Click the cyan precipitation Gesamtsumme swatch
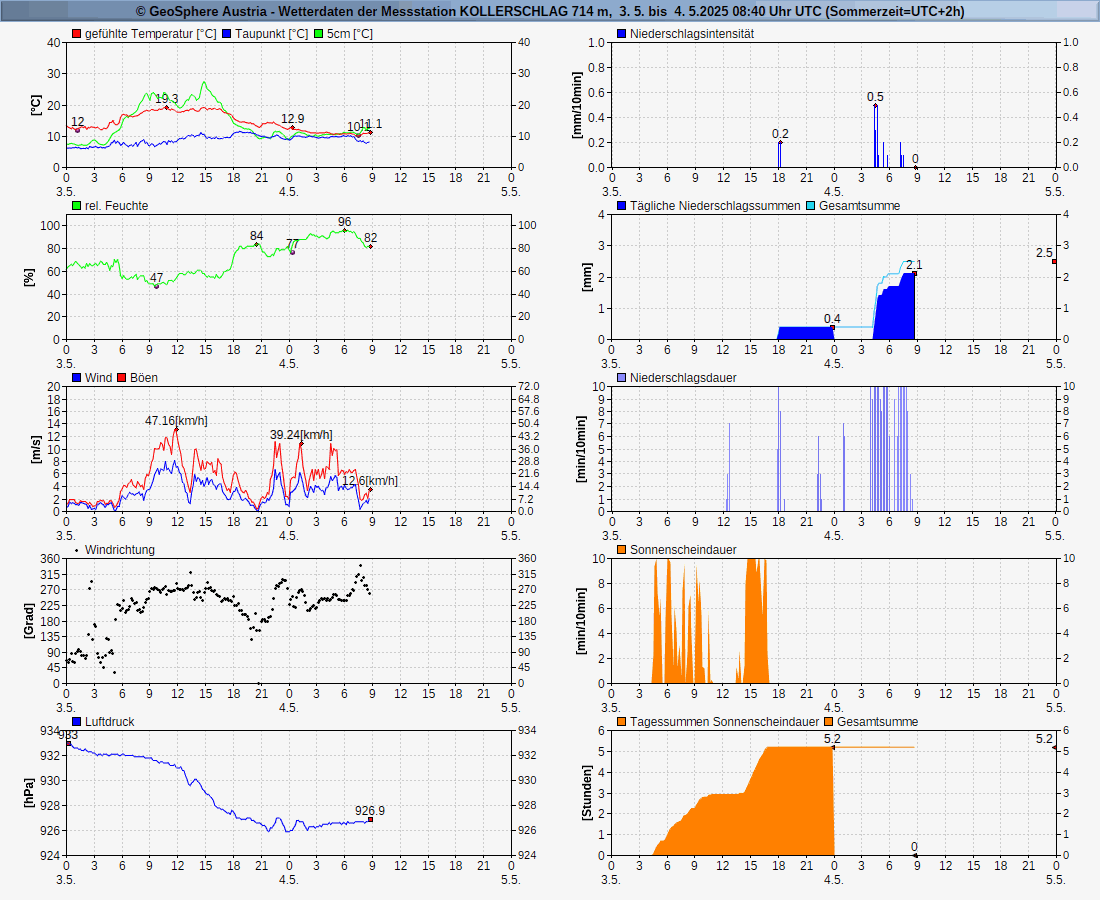 click(811, 206)
